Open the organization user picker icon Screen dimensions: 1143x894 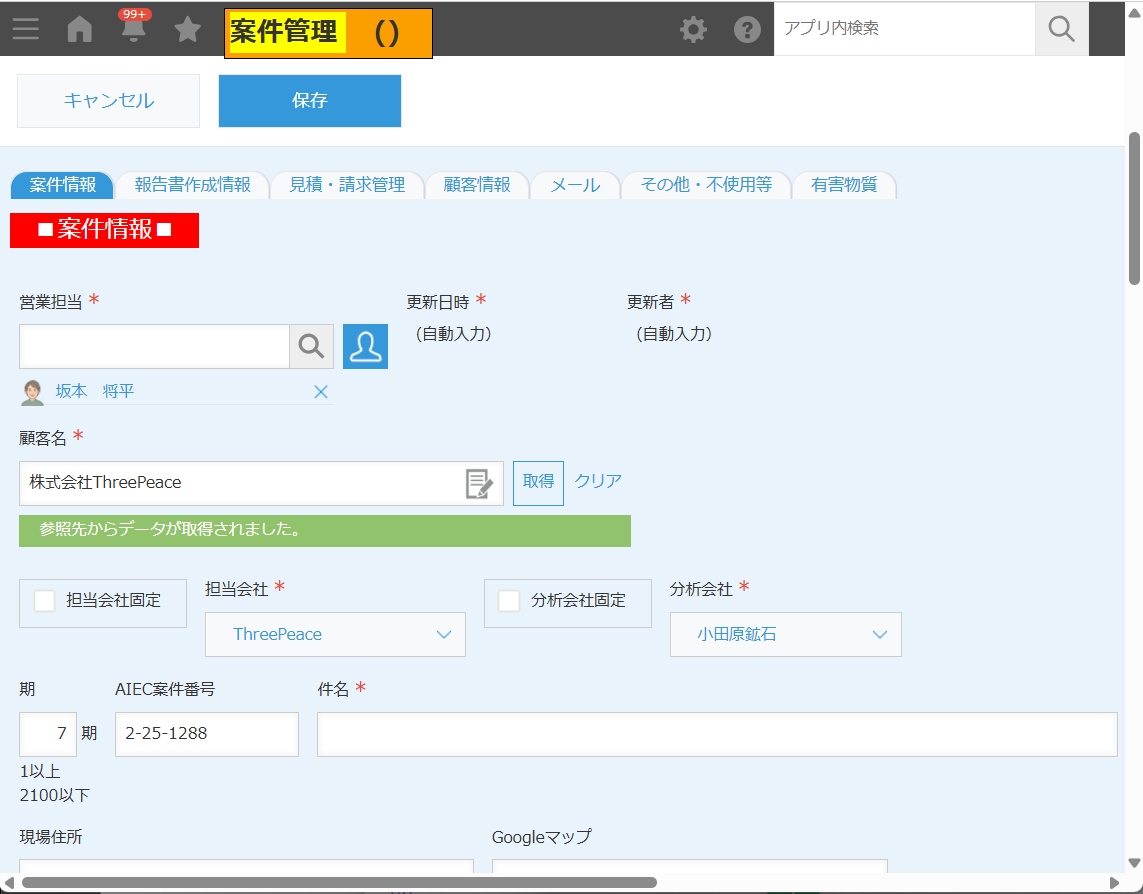pyautogui.click(x=365, y=346)
